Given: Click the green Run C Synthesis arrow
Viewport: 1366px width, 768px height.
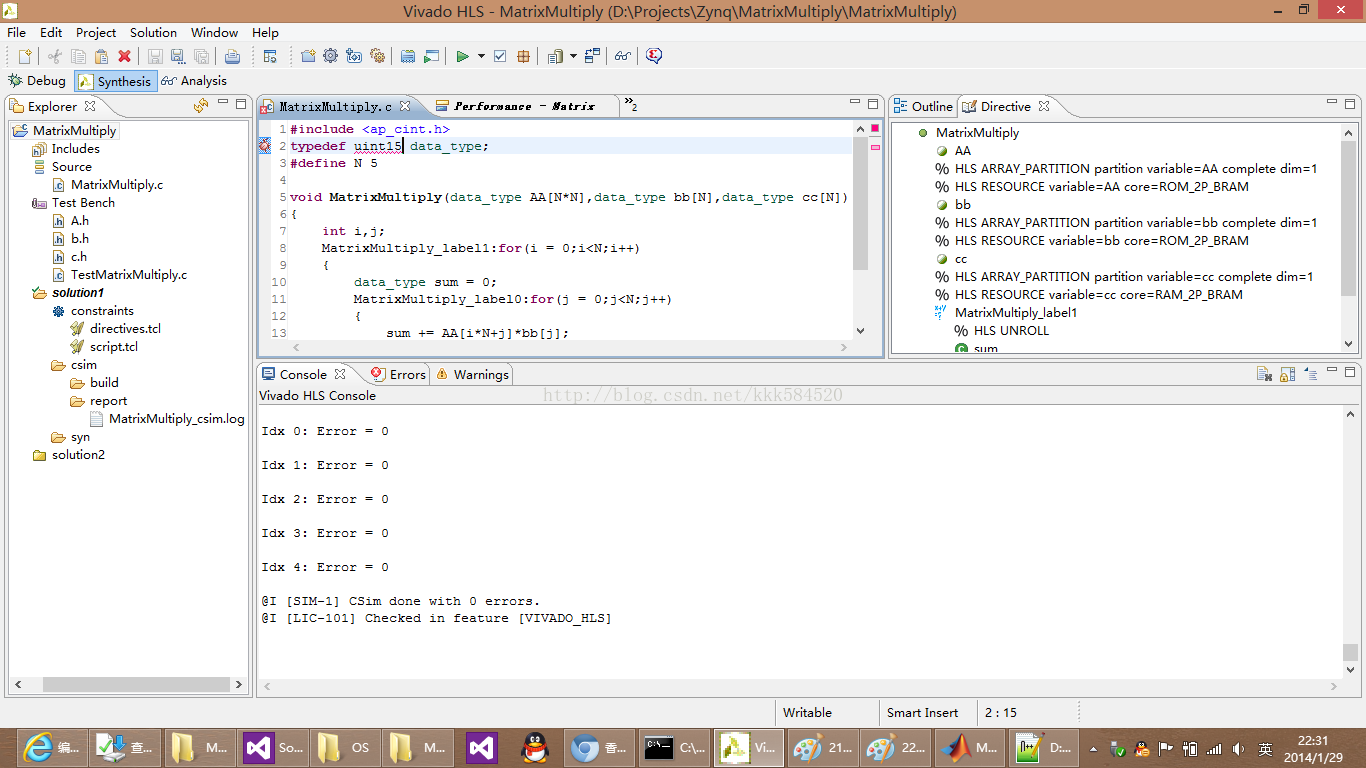Looking at the screenshot, I should pyautogui.click(x=462, y=56).
